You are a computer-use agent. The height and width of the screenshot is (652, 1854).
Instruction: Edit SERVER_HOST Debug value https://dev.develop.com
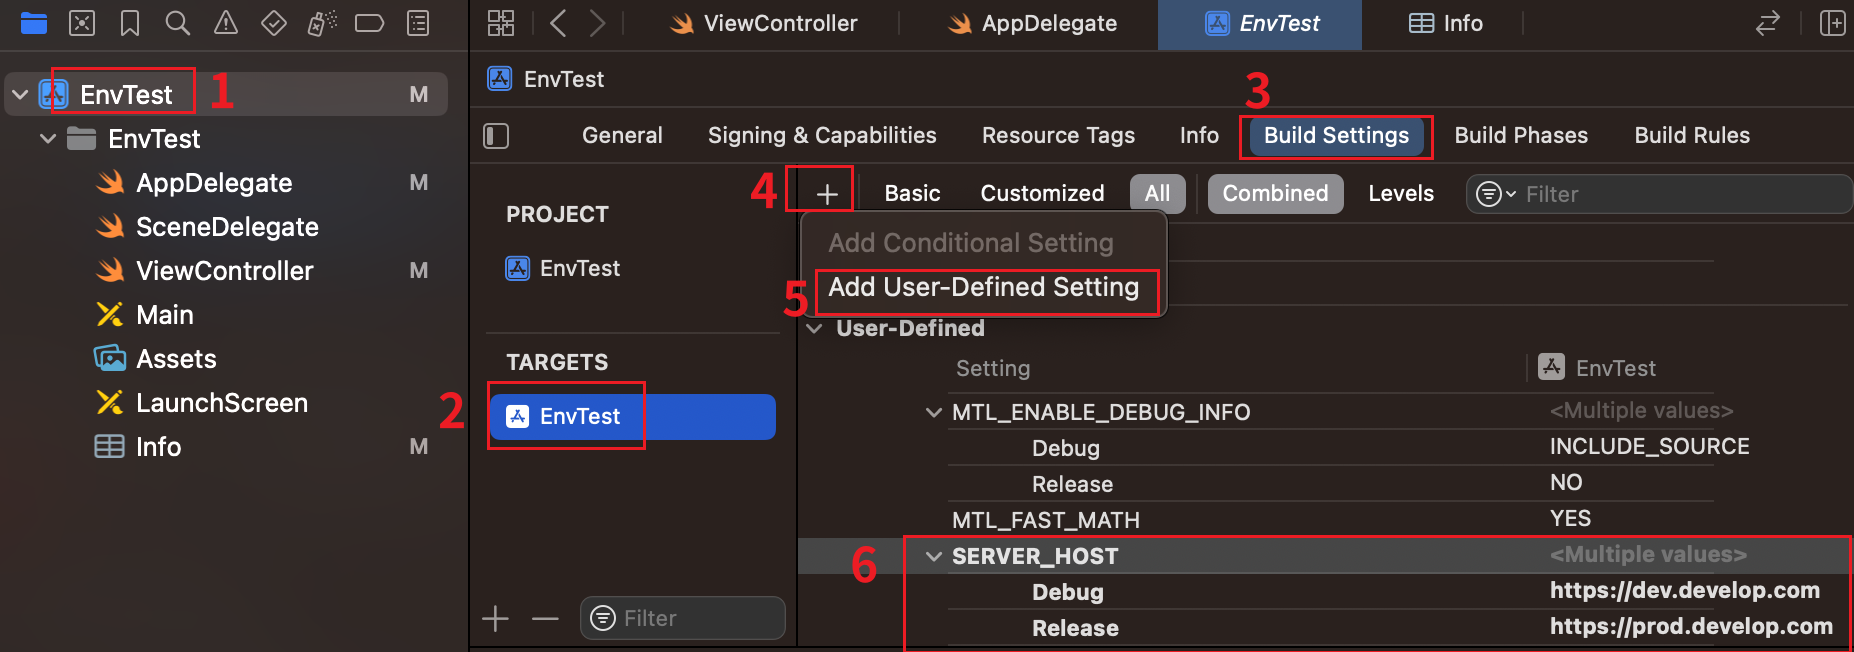pos(1685,591)
